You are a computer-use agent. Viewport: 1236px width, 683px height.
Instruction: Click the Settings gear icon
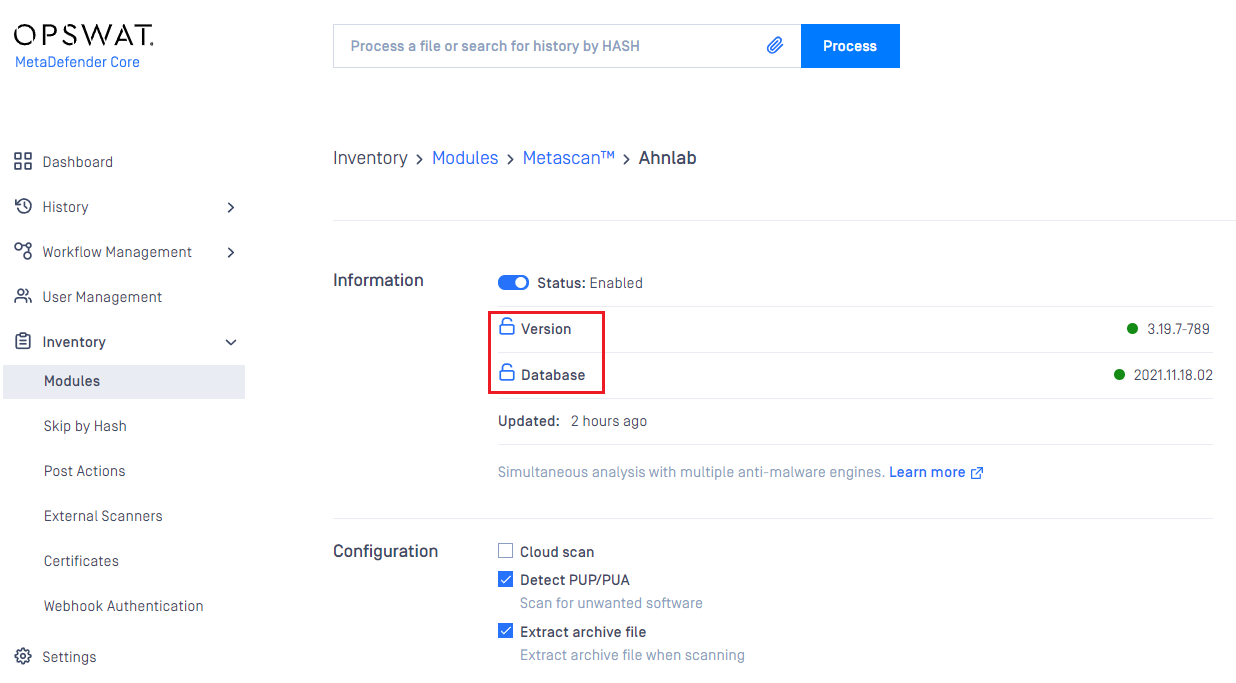point(23,656)
